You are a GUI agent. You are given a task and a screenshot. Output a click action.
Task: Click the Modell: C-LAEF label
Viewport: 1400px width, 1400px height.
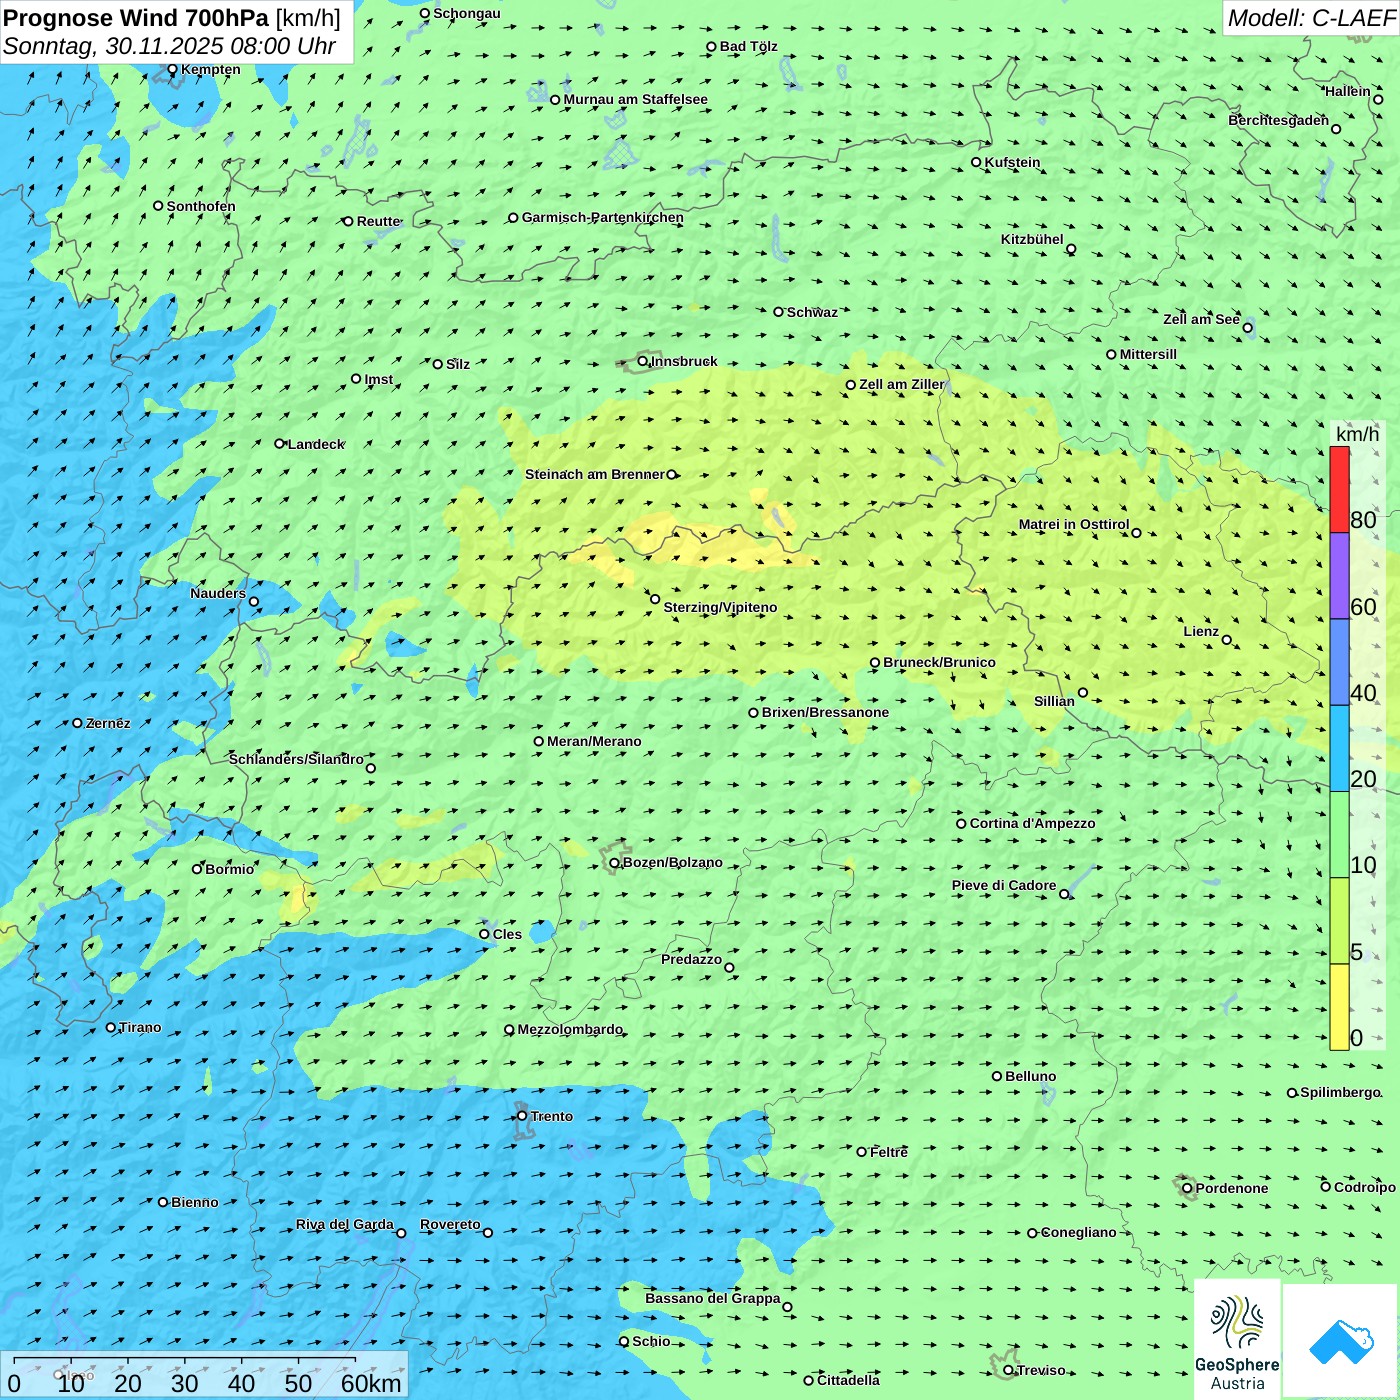(1310, 18)
